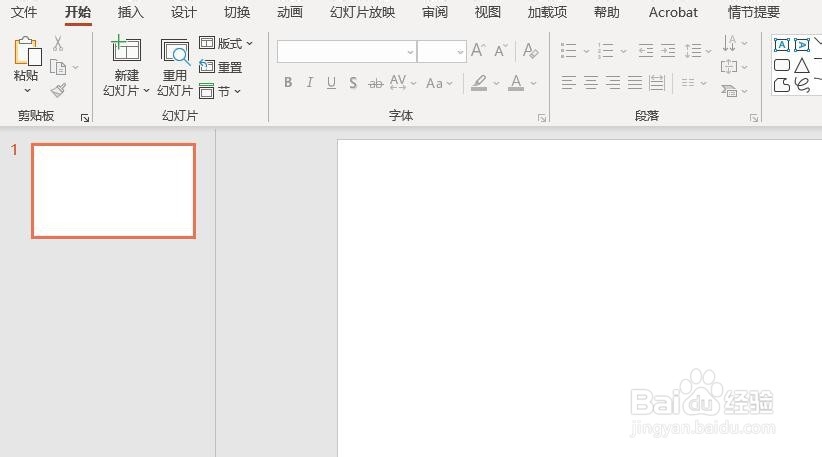Center align text
This screenshot has width=822, height=457.
coord(591,82)
